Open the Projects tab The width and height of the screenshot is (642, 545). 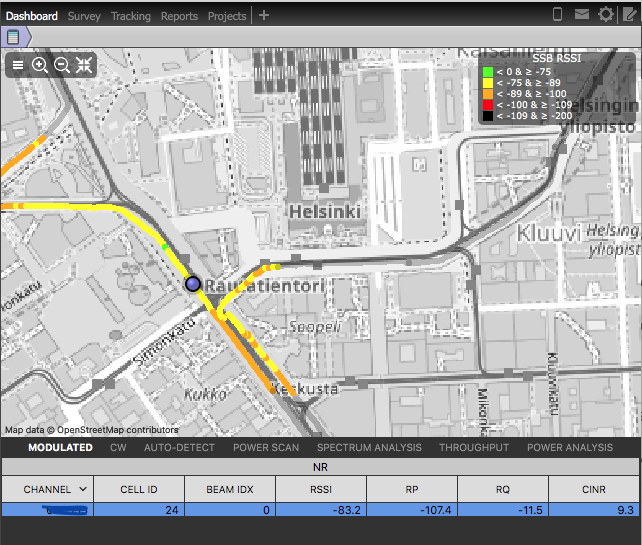point(227,16)
